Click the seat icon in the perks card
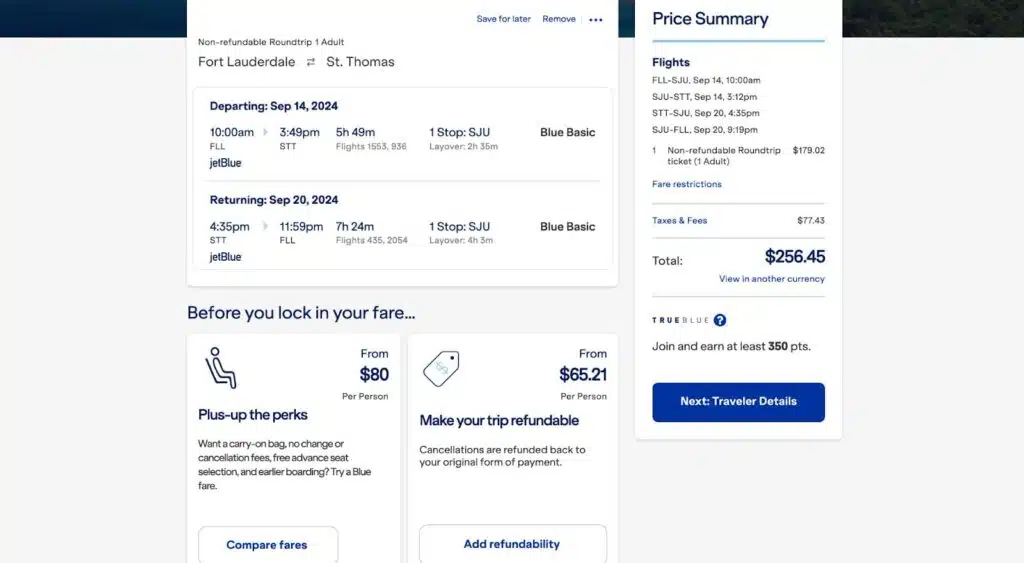The height and width of the screenshot is (563, 1024). coord(220,368)
